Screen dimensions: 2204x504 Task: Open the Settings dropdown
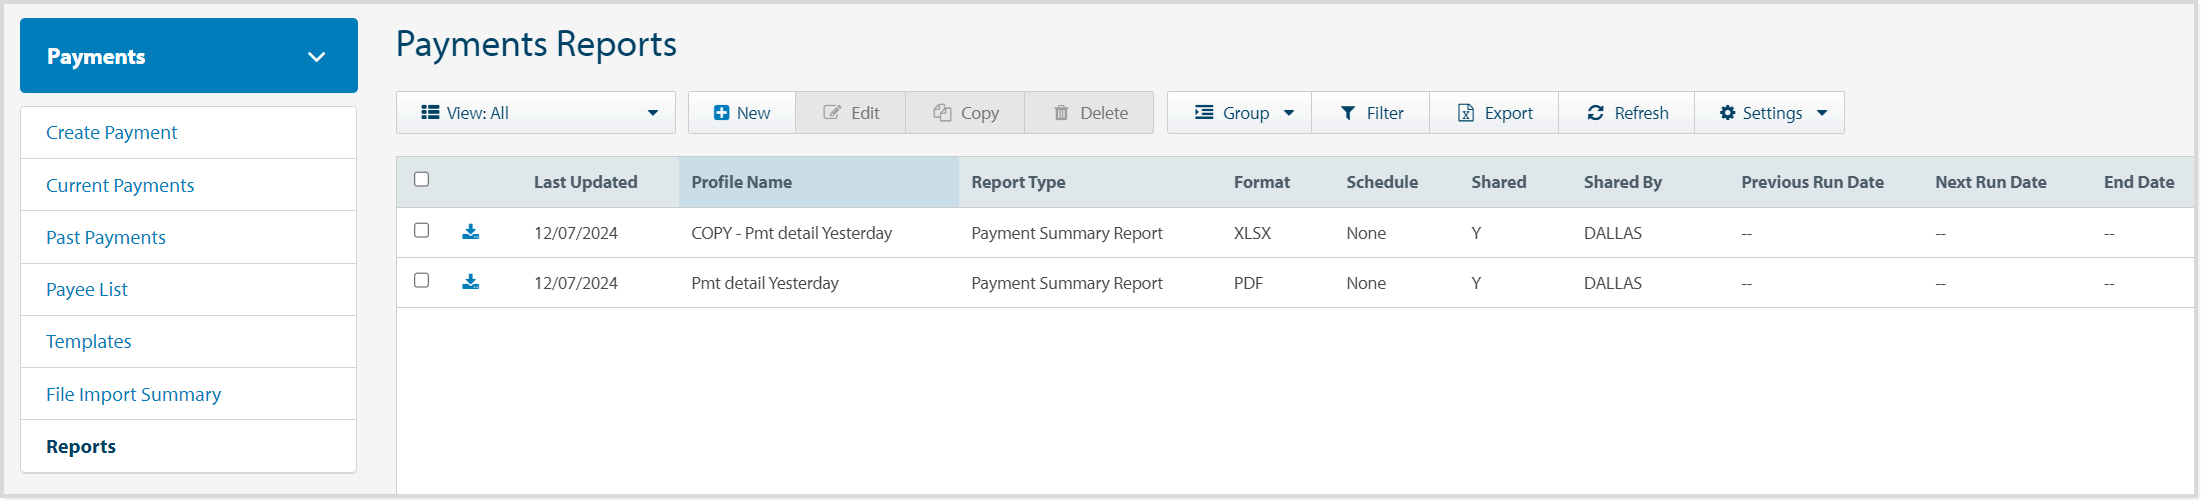tap(1769, 113)
